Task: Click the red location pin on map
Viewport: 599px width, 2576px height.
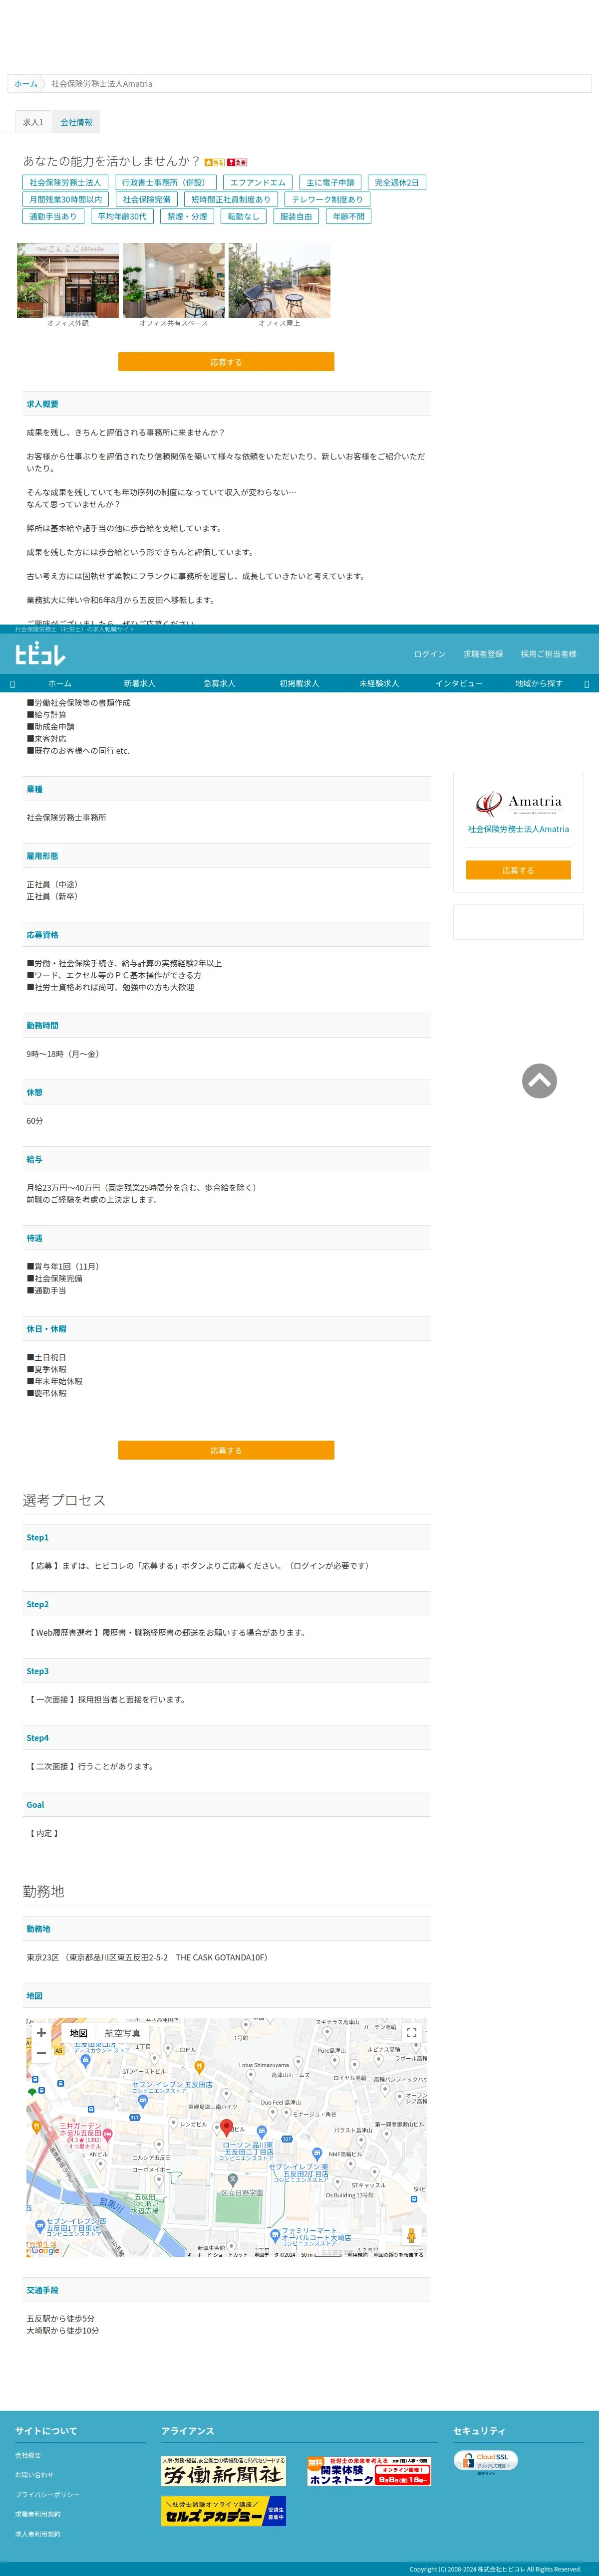Action: (x=226, y=2128)
